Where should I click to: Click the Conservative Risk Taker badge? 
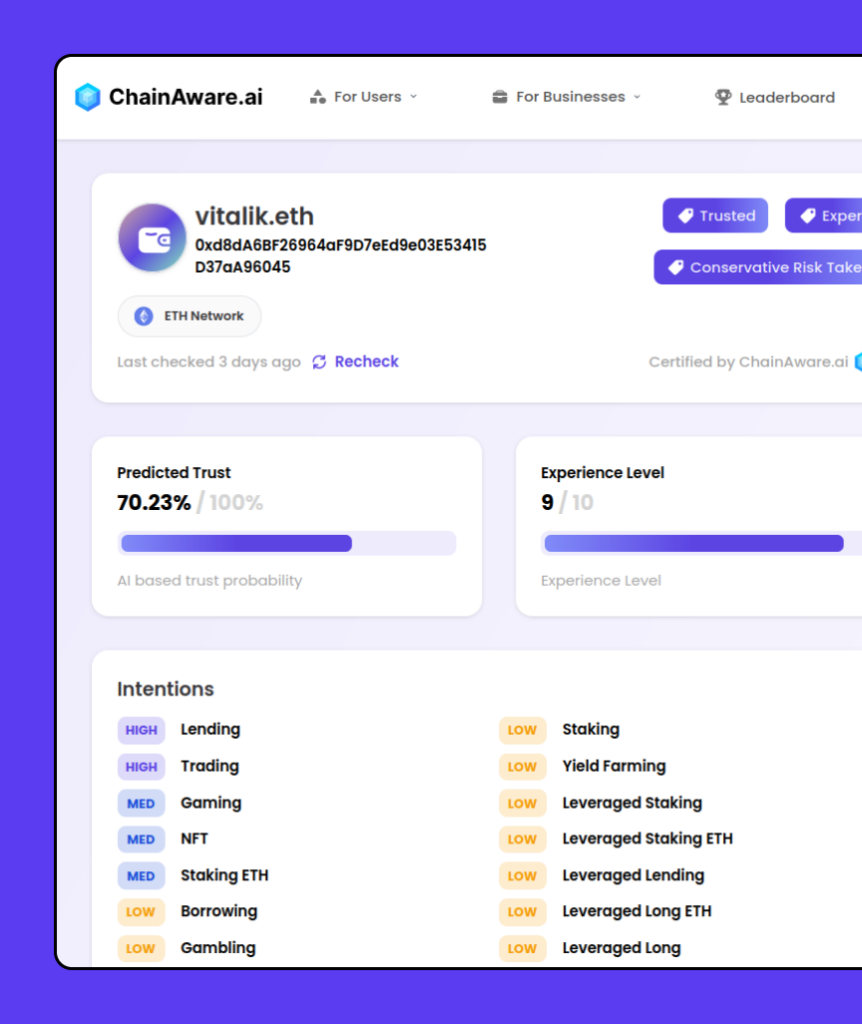(x=758, y=267)
